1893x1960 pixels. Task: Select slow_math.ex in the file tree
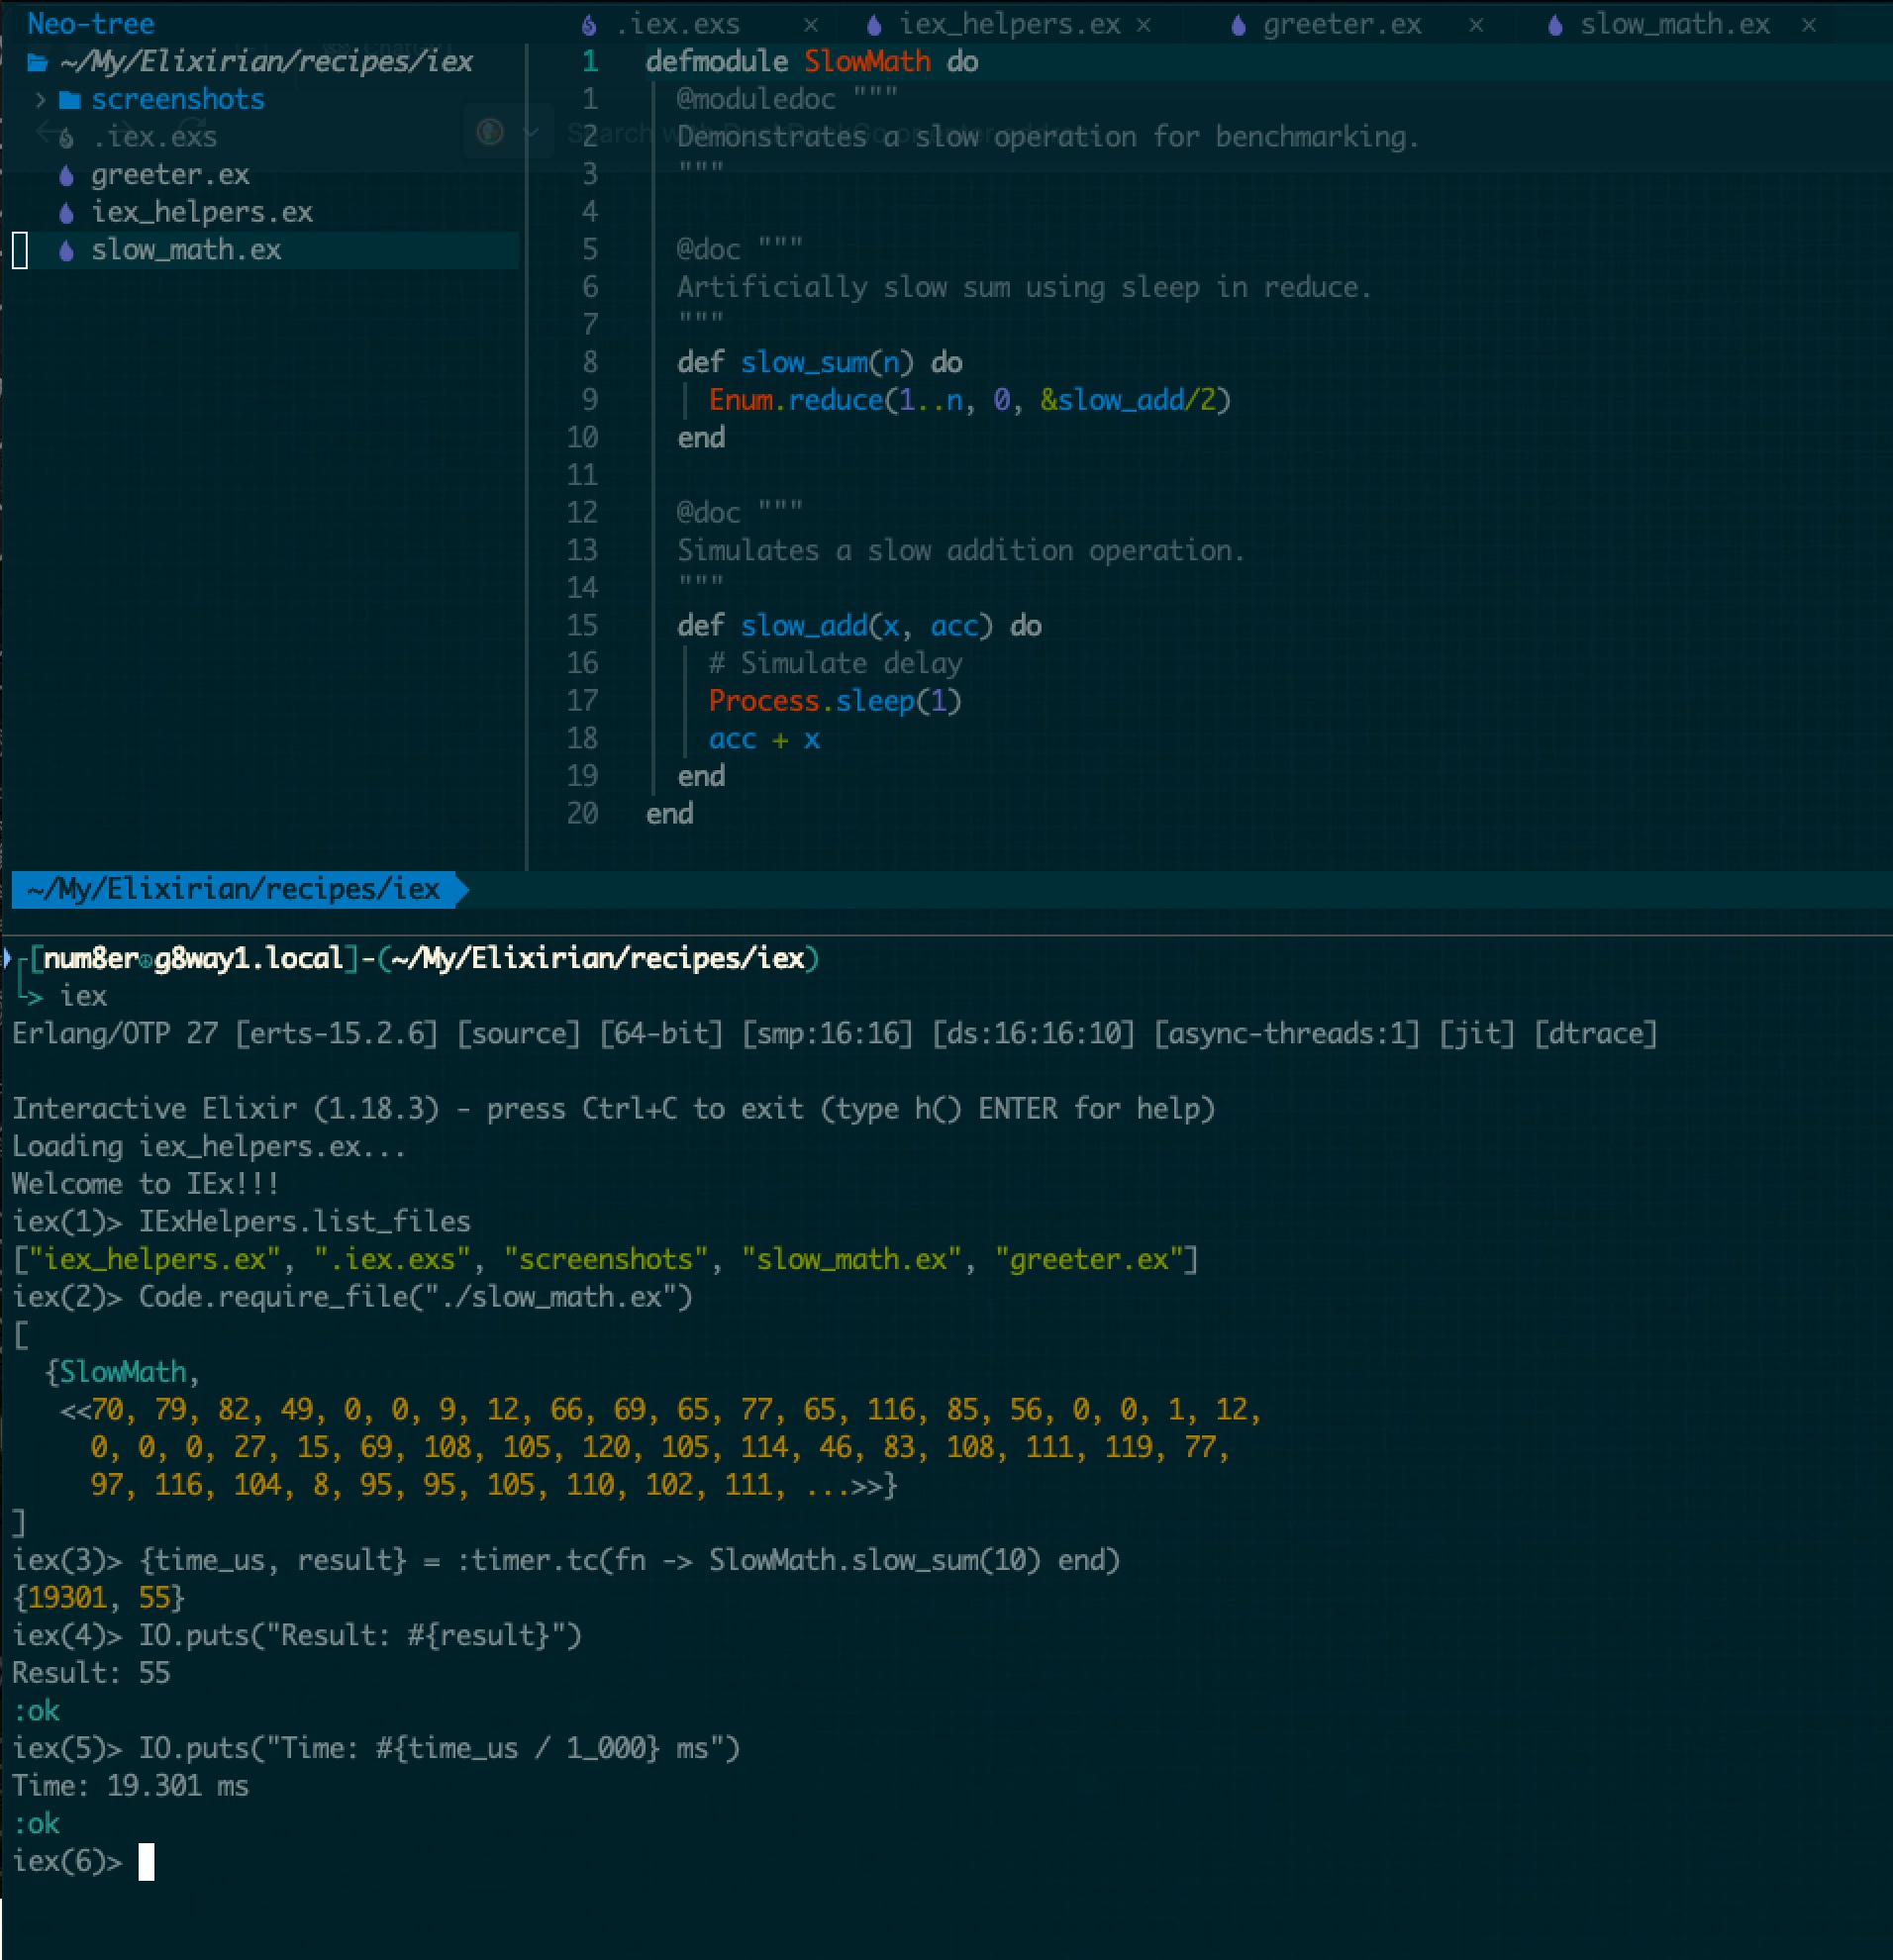click(186, 250)
